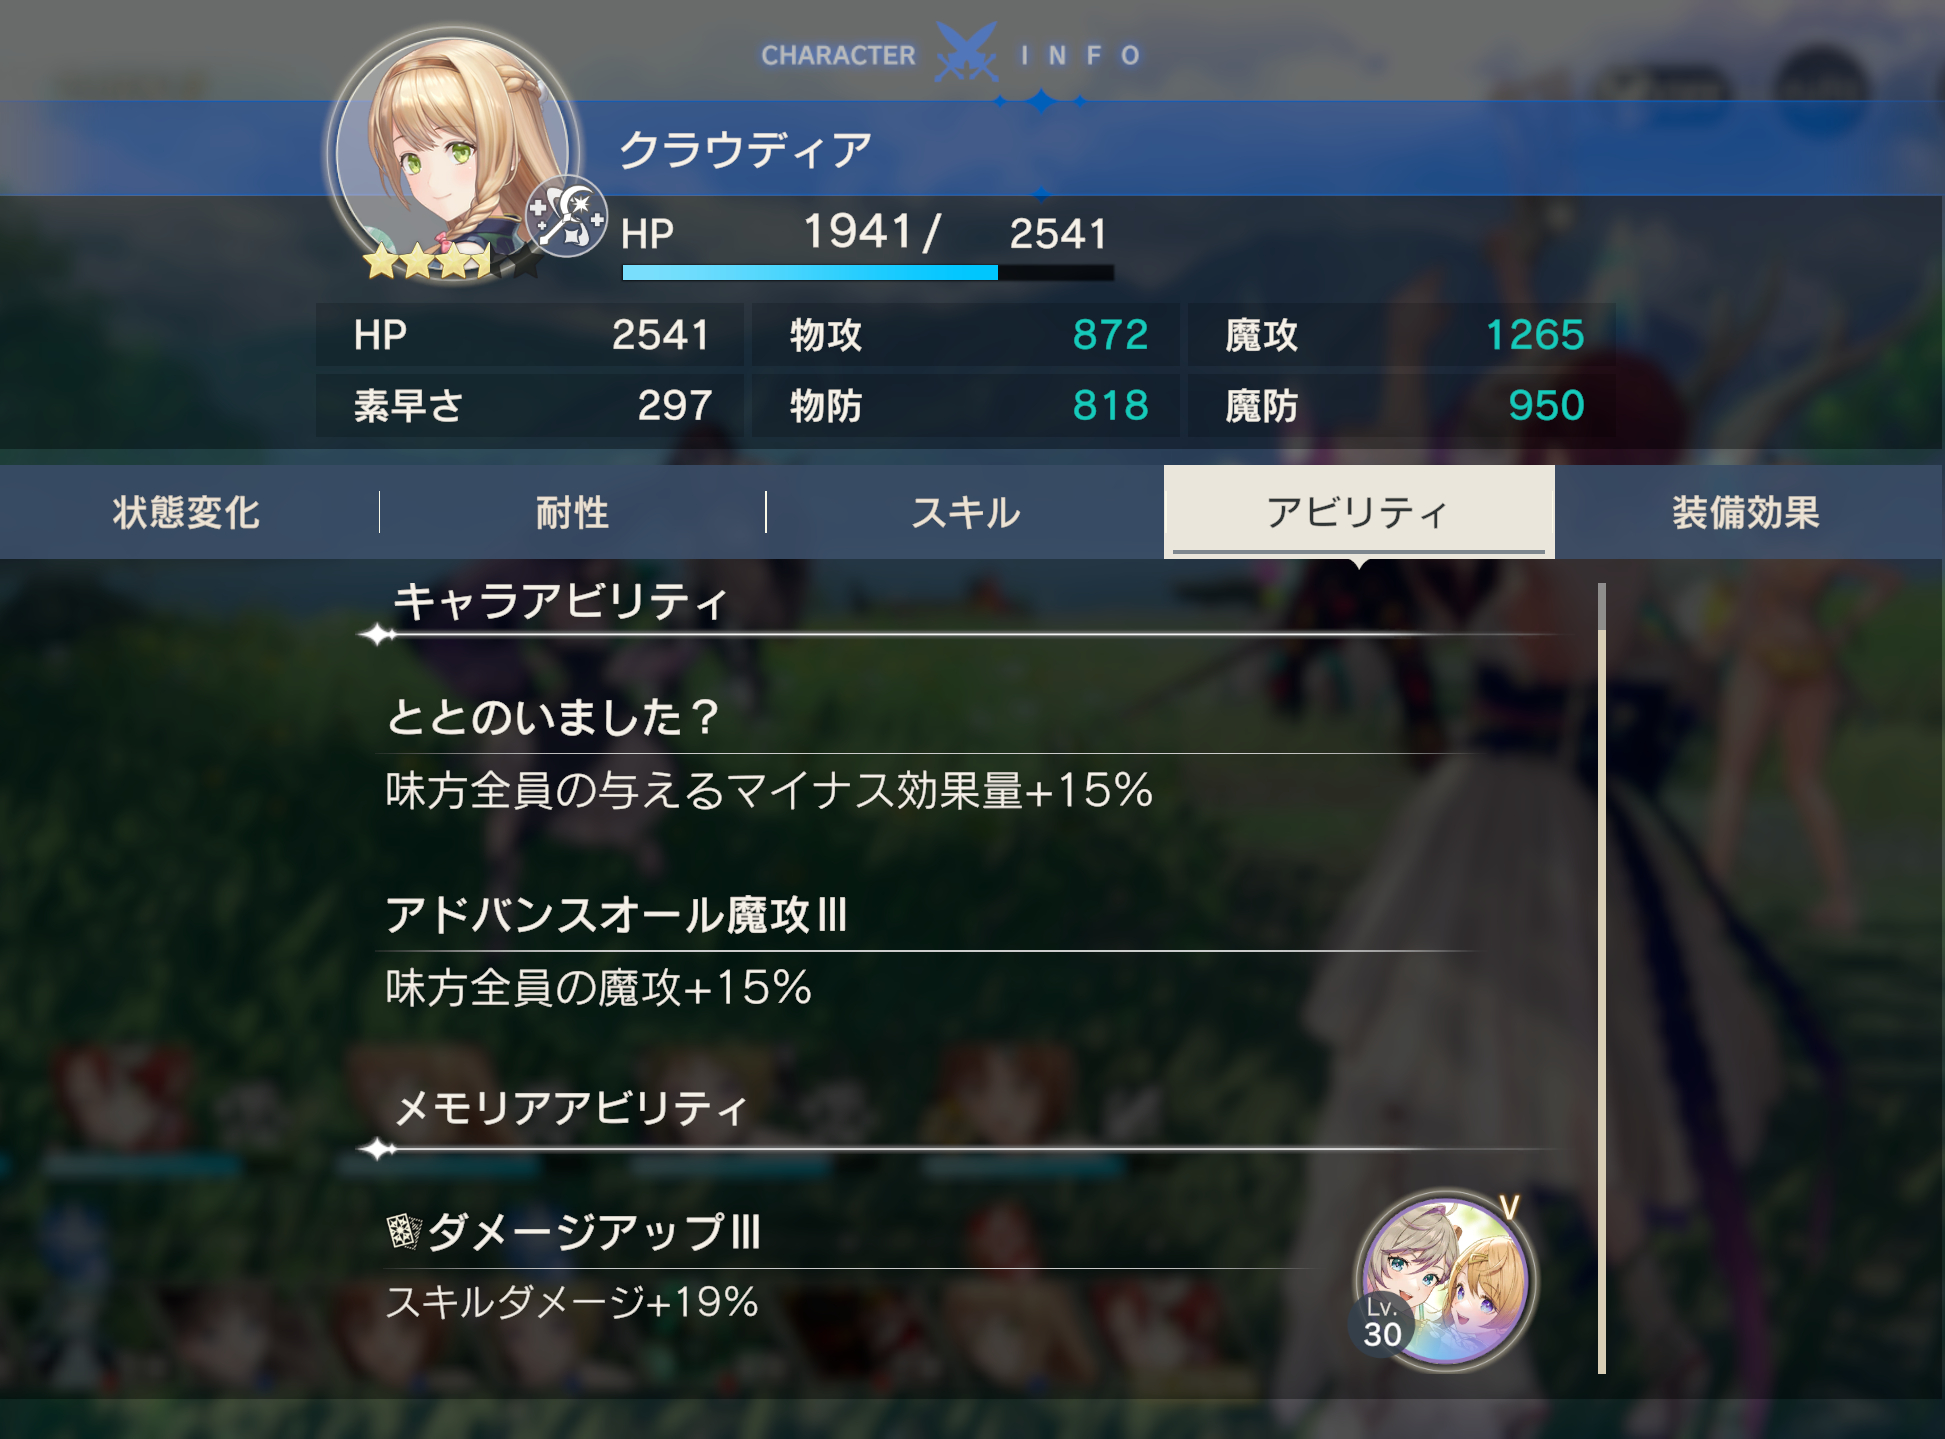The image size is (1945, 1439).
Task: Switch to the 耐性 tab
Action: (x=572, y=513)
